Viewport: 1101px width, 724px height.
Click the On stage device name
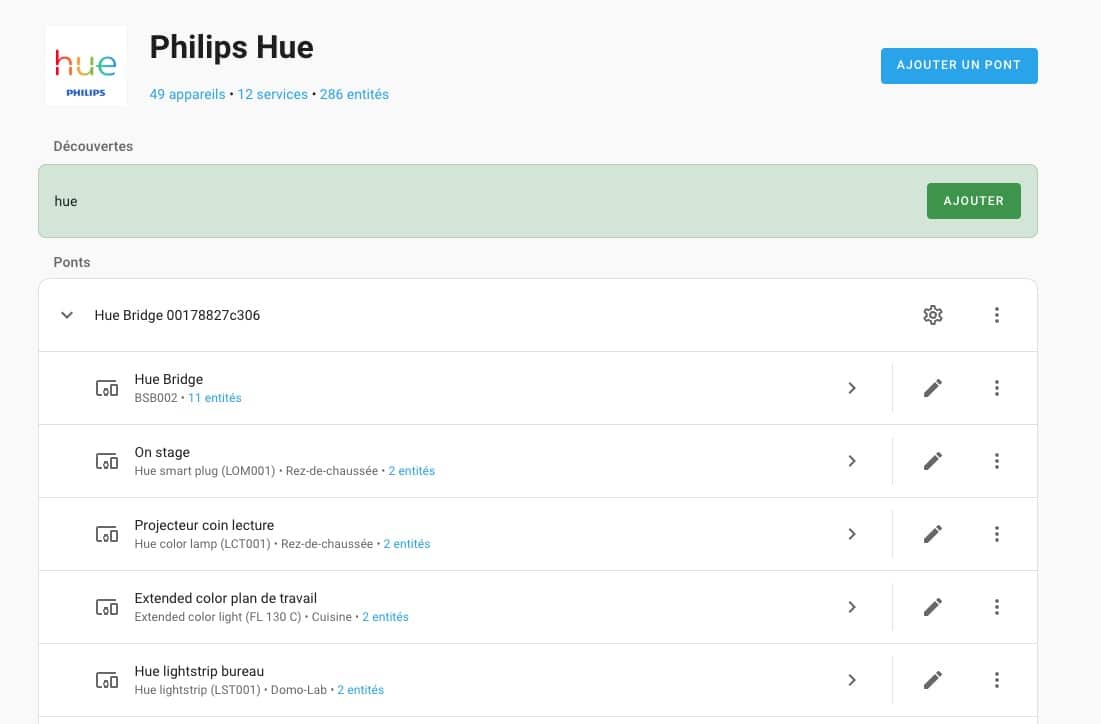tap(162, 452)
